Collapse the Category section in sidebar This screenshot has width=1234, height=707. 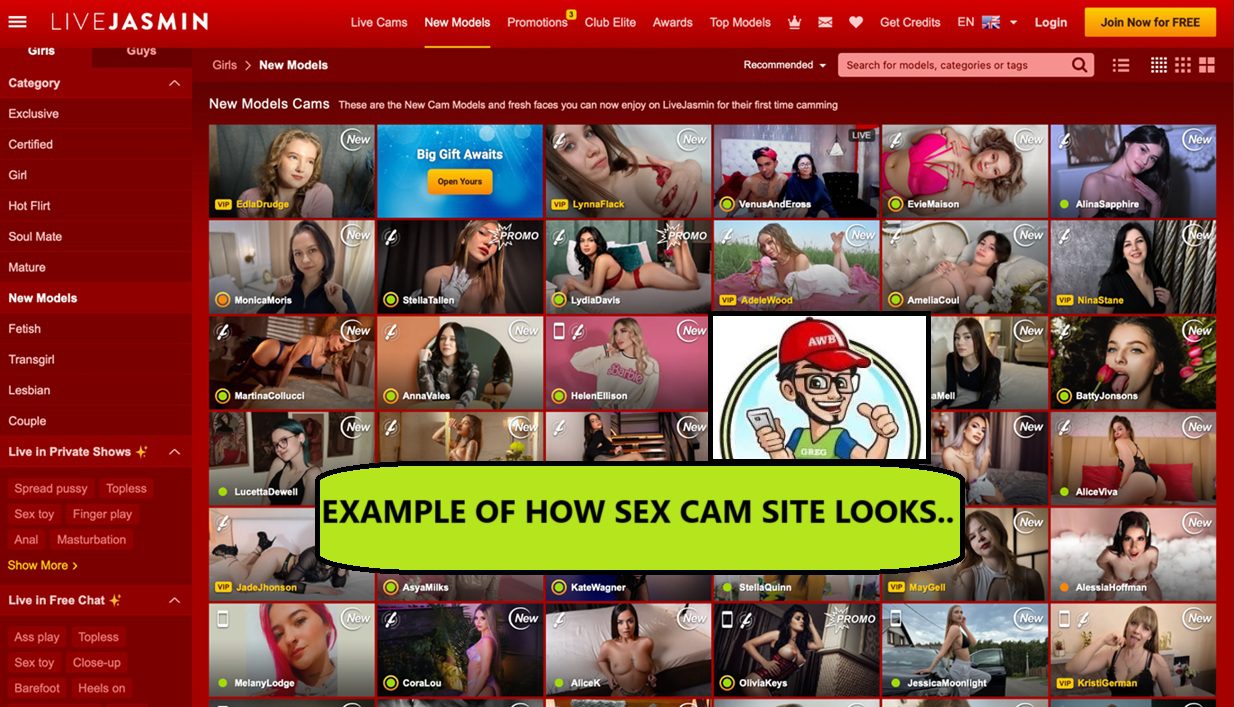(174, 83)
